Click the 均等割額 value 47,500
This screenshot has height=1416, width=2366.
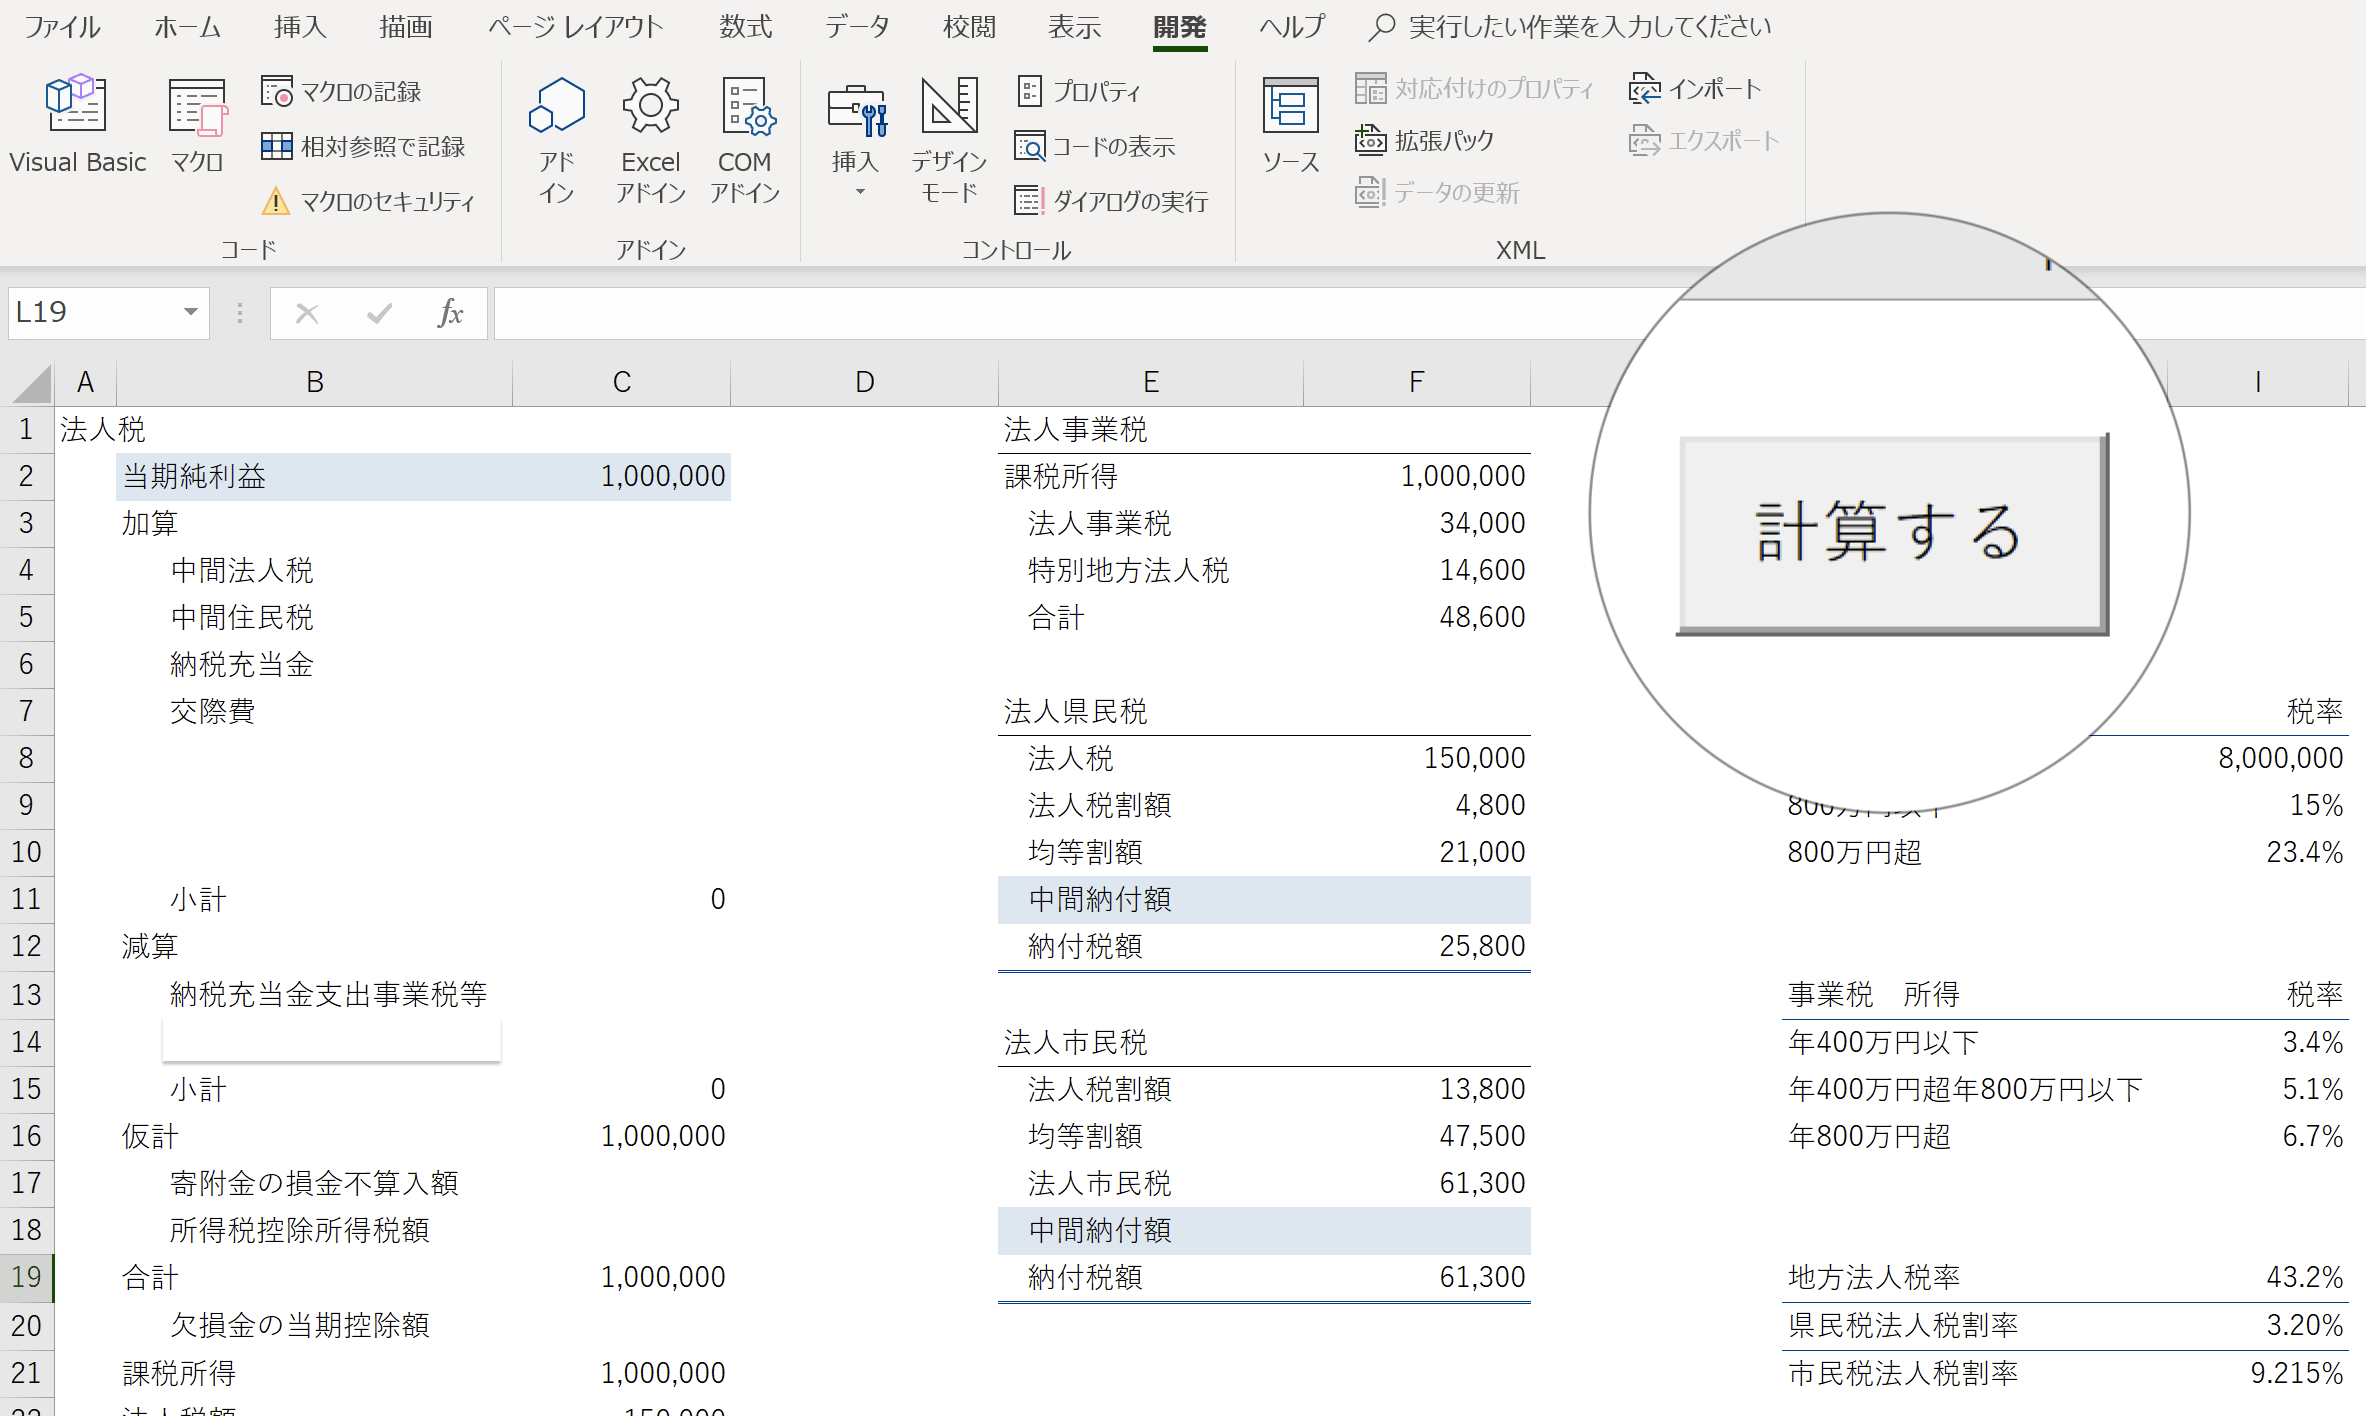pyautogui.click(x=1417, y=1136)
